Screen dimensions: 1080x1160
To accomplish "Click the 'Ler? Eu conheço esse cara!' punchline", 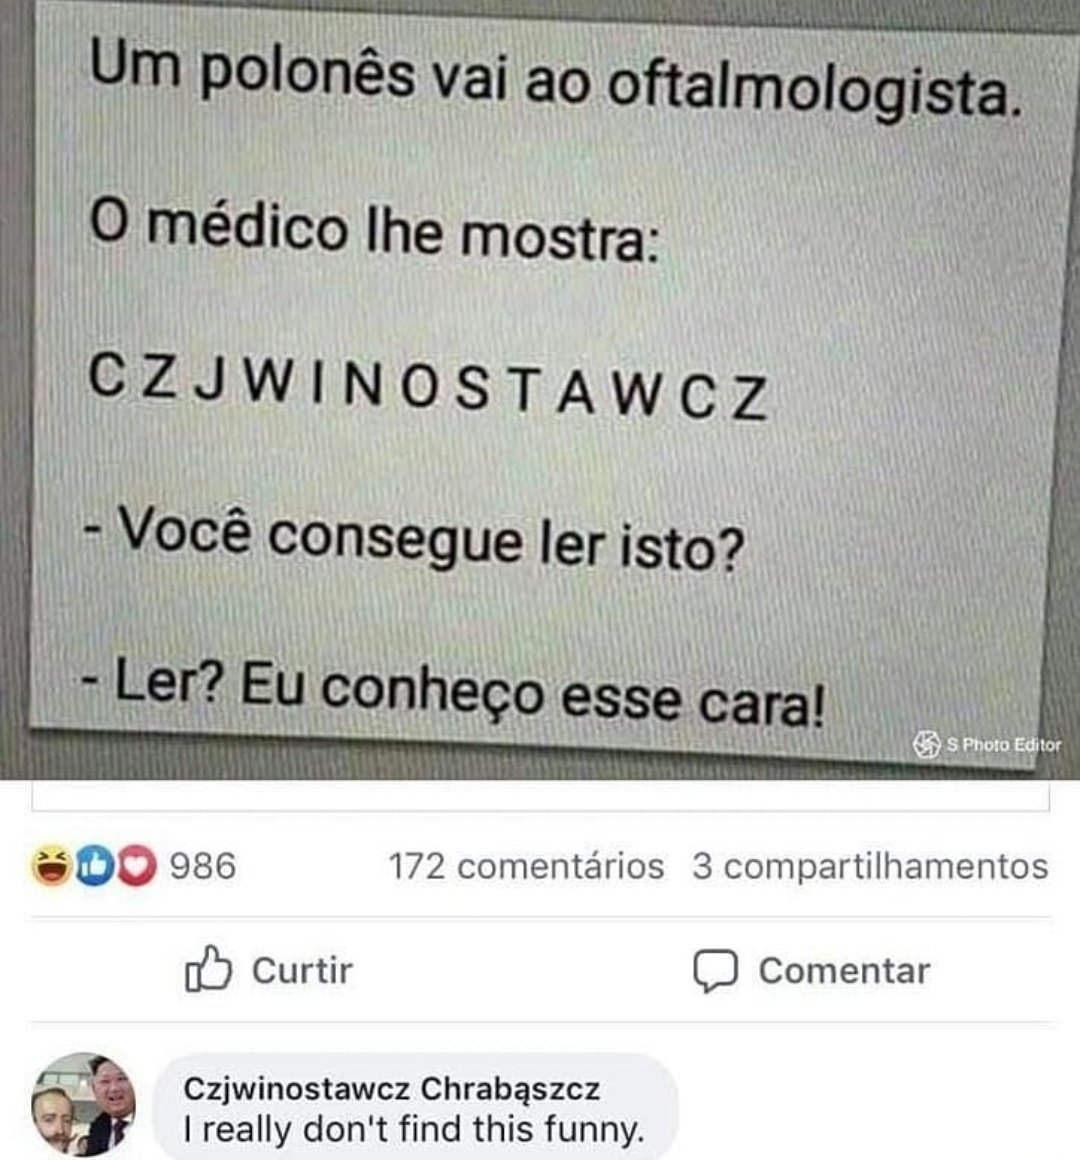I will [x=453, y=692].
